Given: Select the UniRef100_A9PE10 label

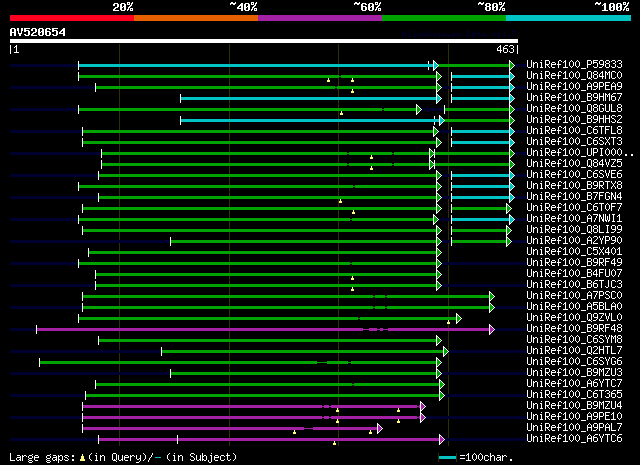Looking at the screenshot, I should (574, 417).
